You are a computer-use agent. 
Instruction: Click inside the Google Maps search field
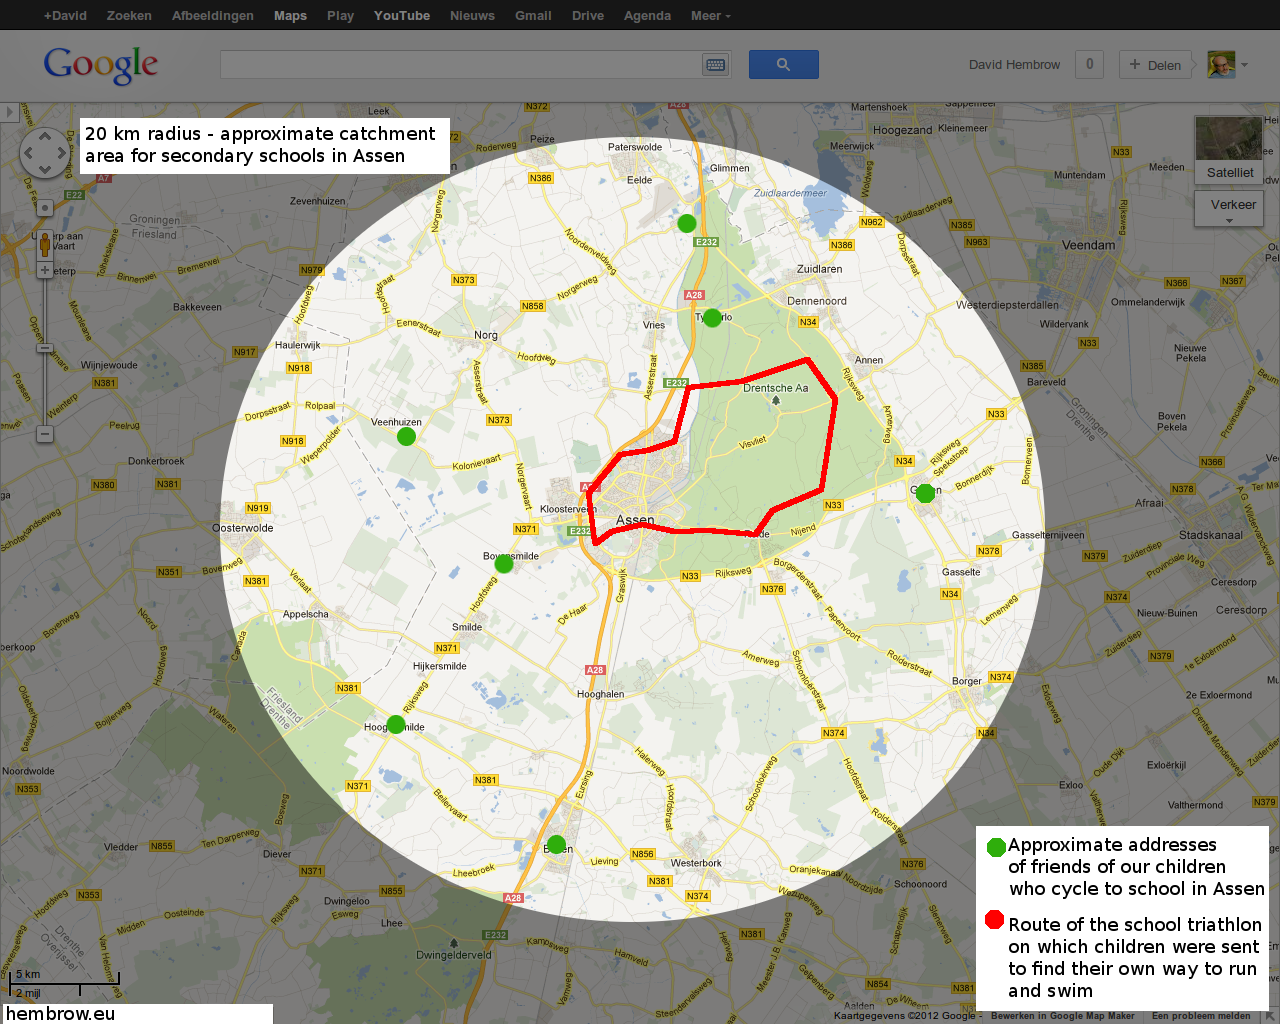tap(461, 65)
